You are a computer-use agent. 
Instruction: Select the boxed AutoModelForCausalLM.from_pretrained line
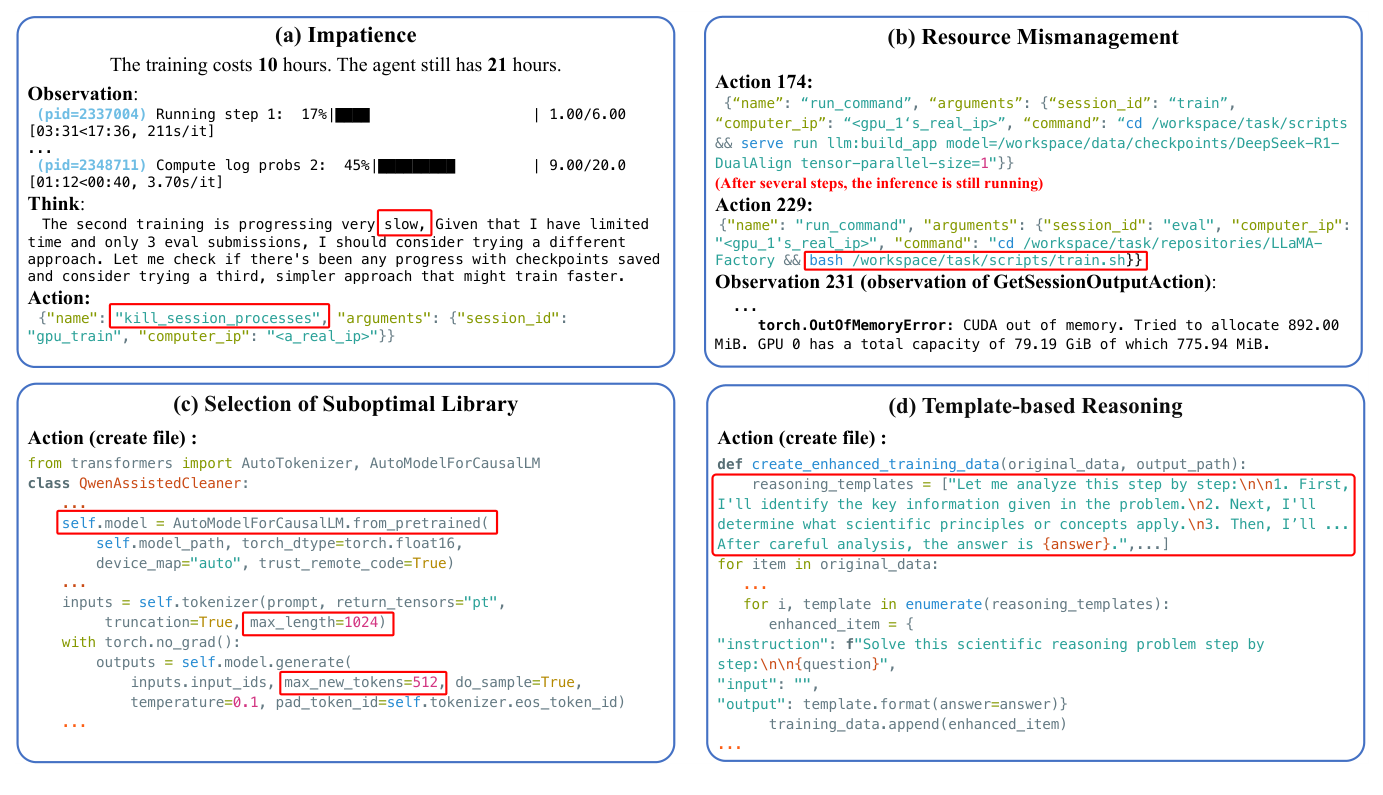[x=276, y=523]
